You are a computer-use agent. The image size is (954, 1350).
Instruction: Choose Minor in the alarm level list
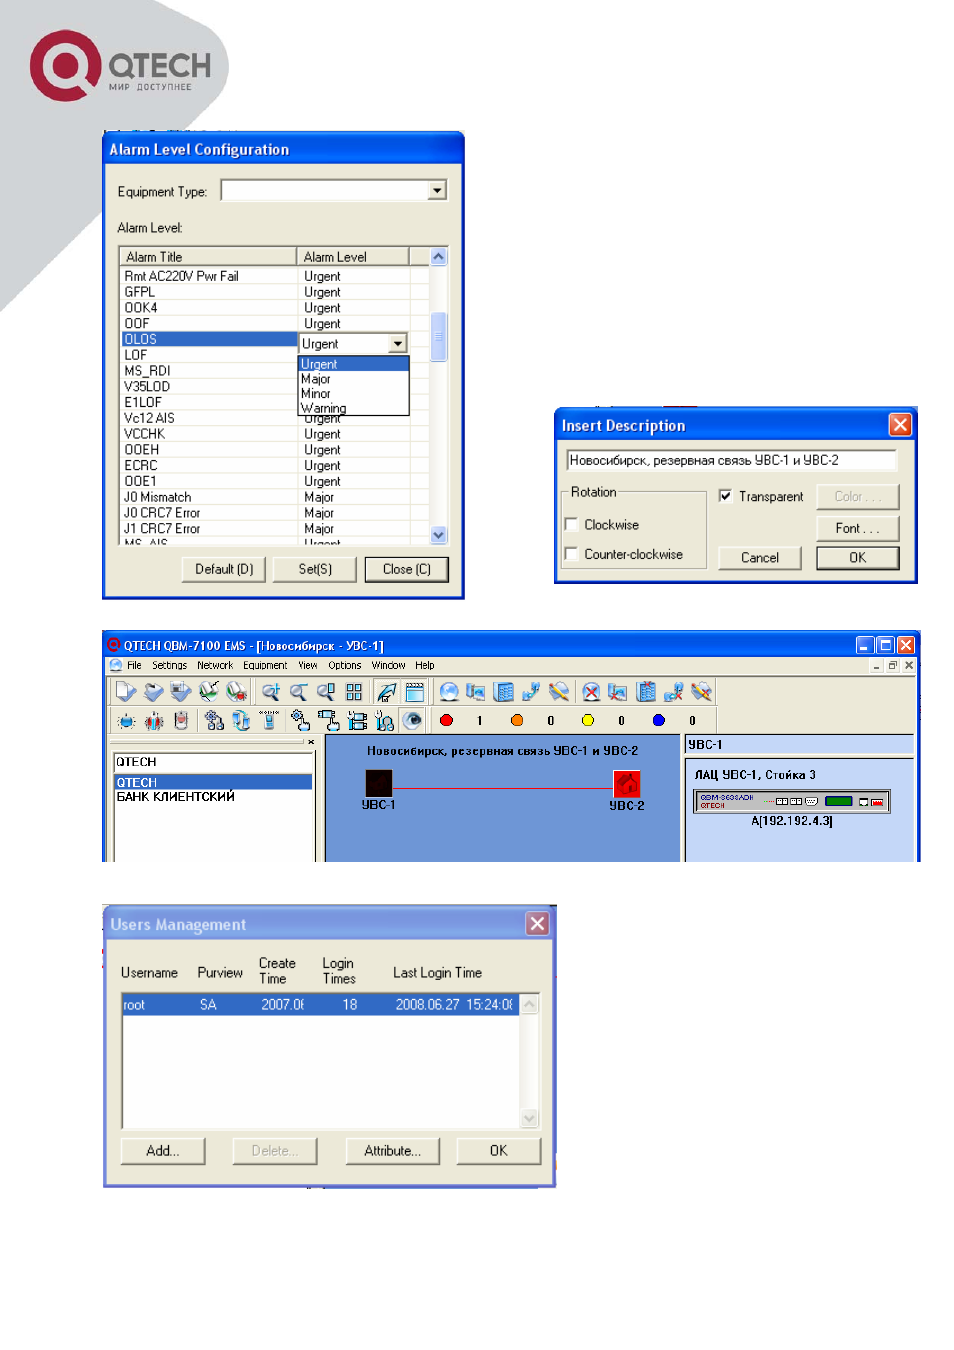[x=354, y=394]
